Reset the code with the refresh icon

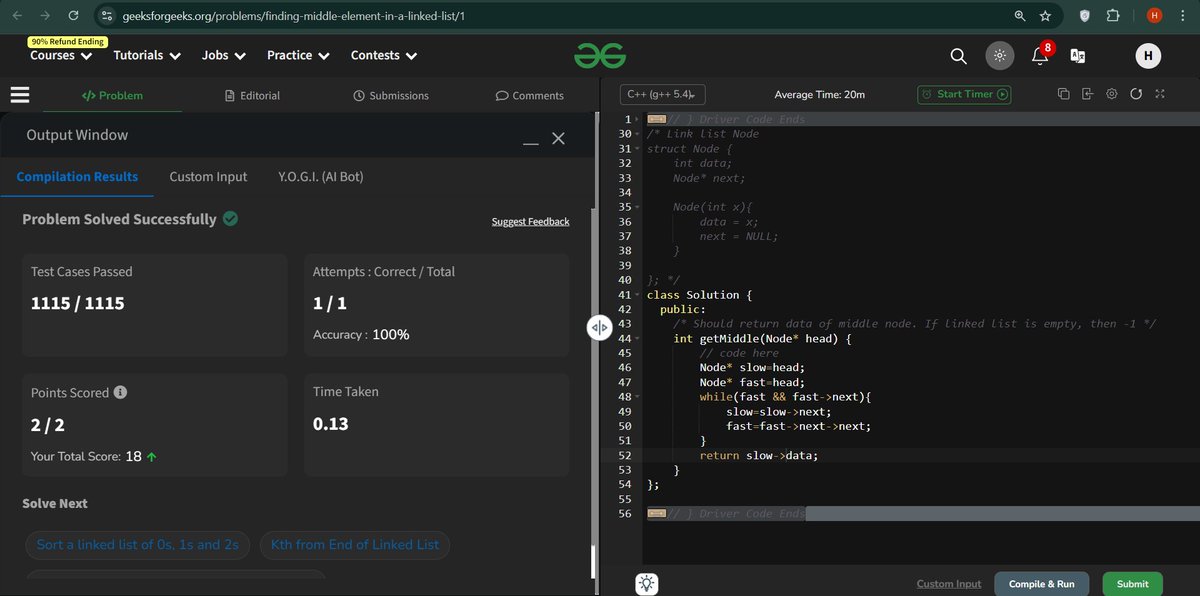(1136, 94)
